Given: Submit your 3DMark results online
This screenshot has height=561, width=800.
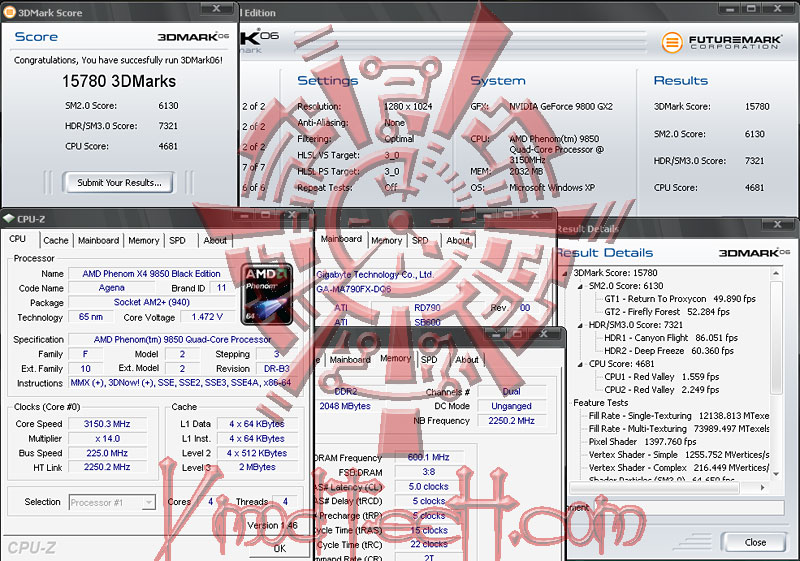Looking at the screenshot, I should pyautogui.click(x=119, y=183).
